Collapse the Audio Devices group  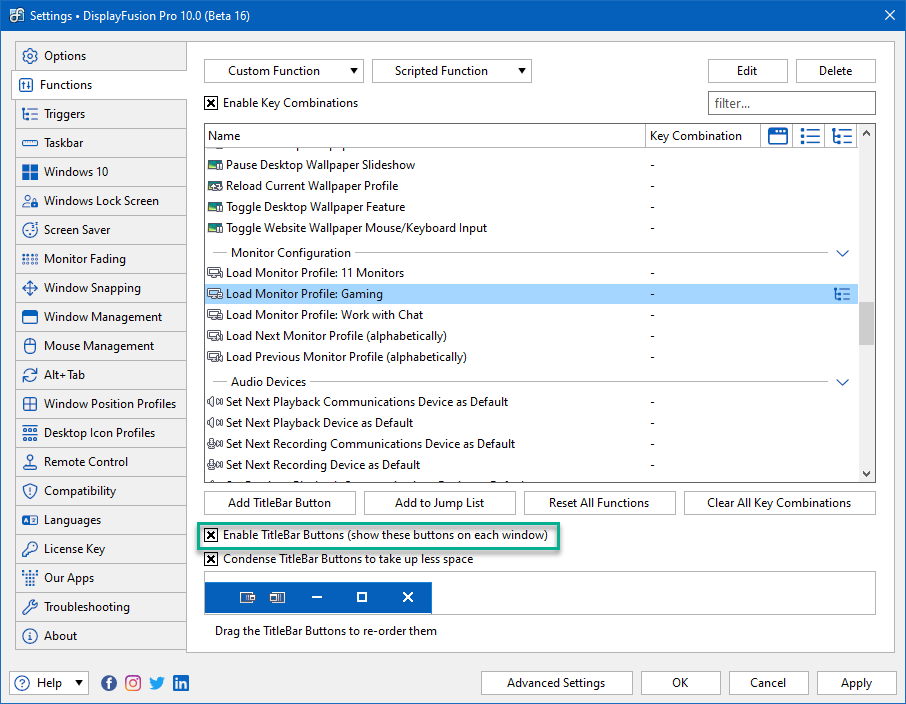tap(842, 382)
